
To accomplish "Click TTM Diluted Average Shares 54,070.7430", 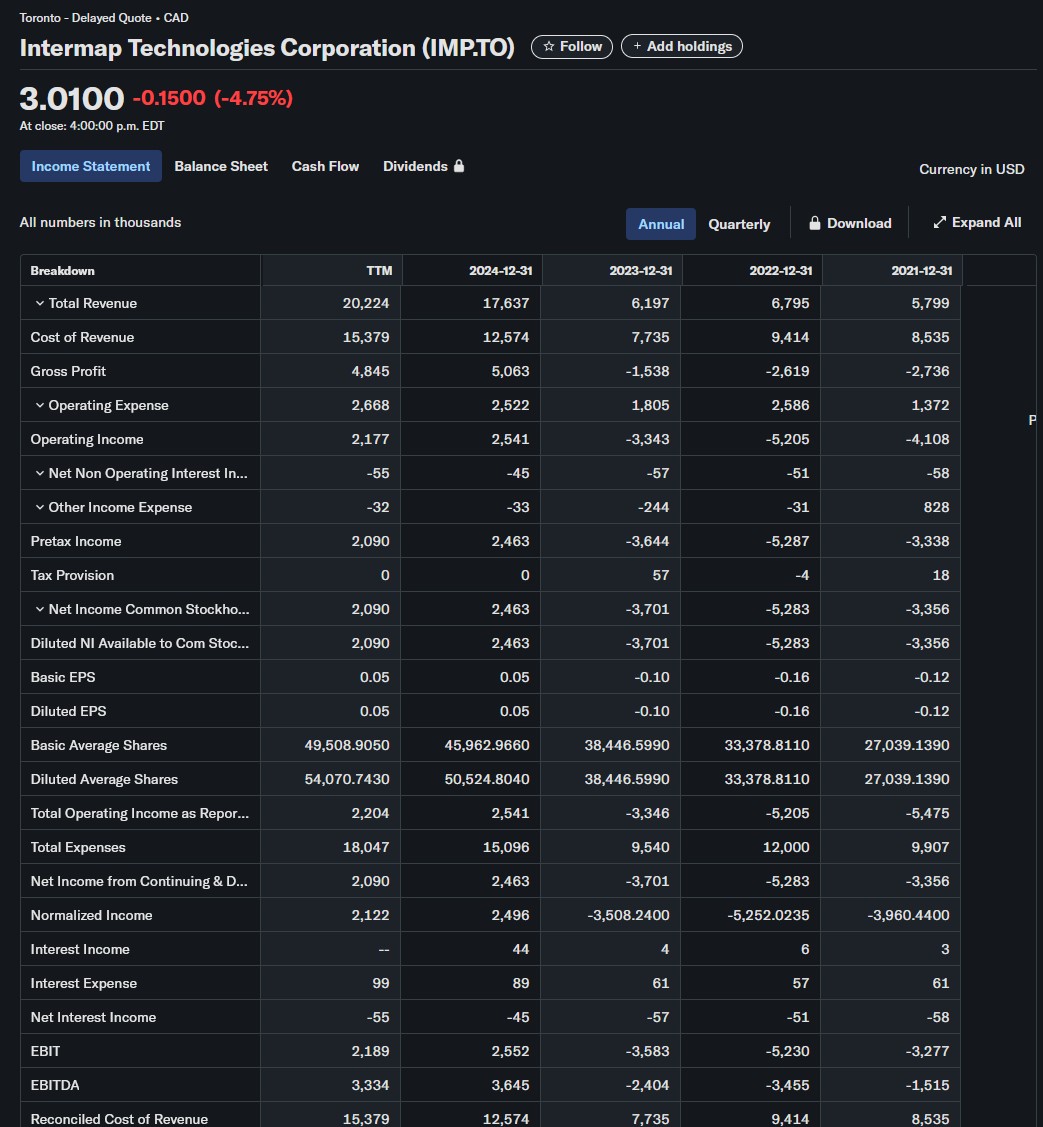I will (346, 779).
